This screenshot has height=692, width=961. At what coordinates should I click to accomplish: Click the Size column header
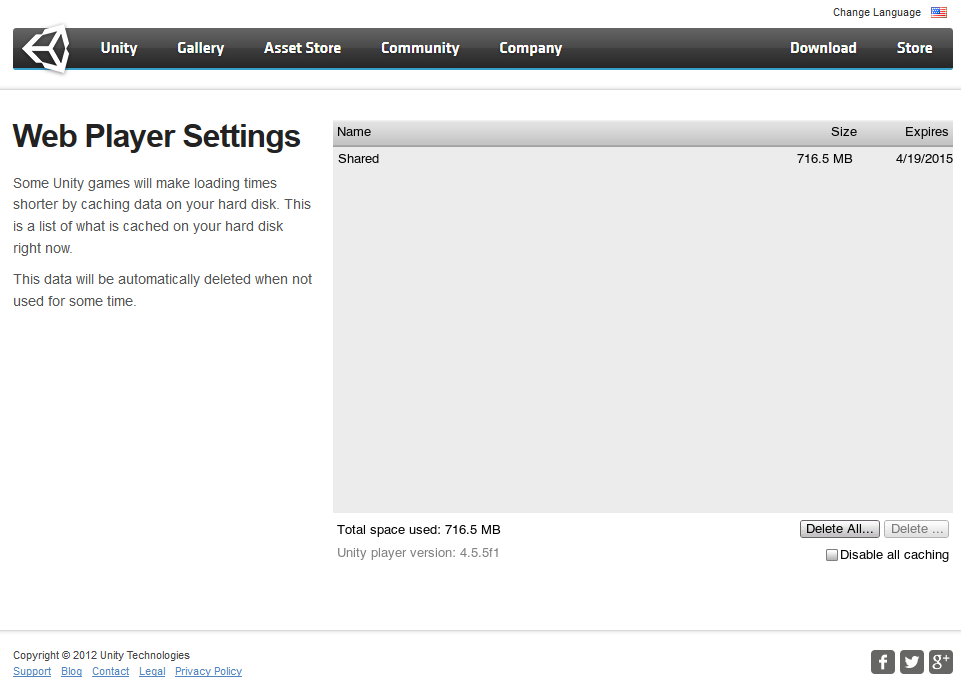(x=843, y=132)
